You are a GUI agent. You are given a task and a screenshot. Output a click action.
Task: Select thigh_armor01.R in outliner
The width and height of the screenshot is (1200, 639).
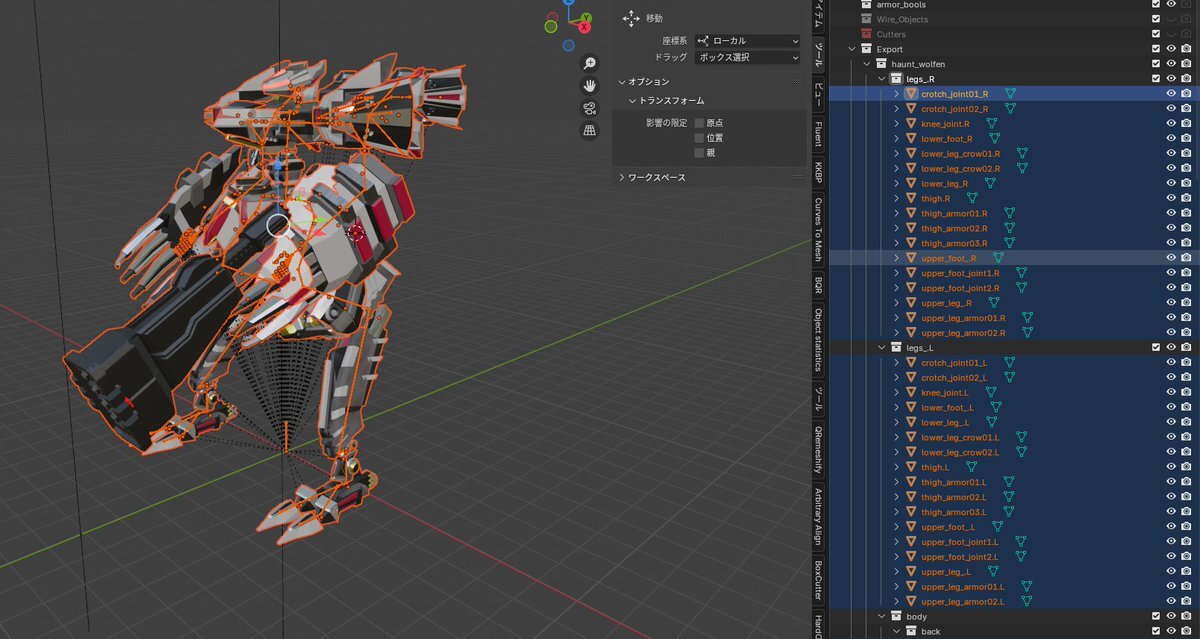click(954, 213)
